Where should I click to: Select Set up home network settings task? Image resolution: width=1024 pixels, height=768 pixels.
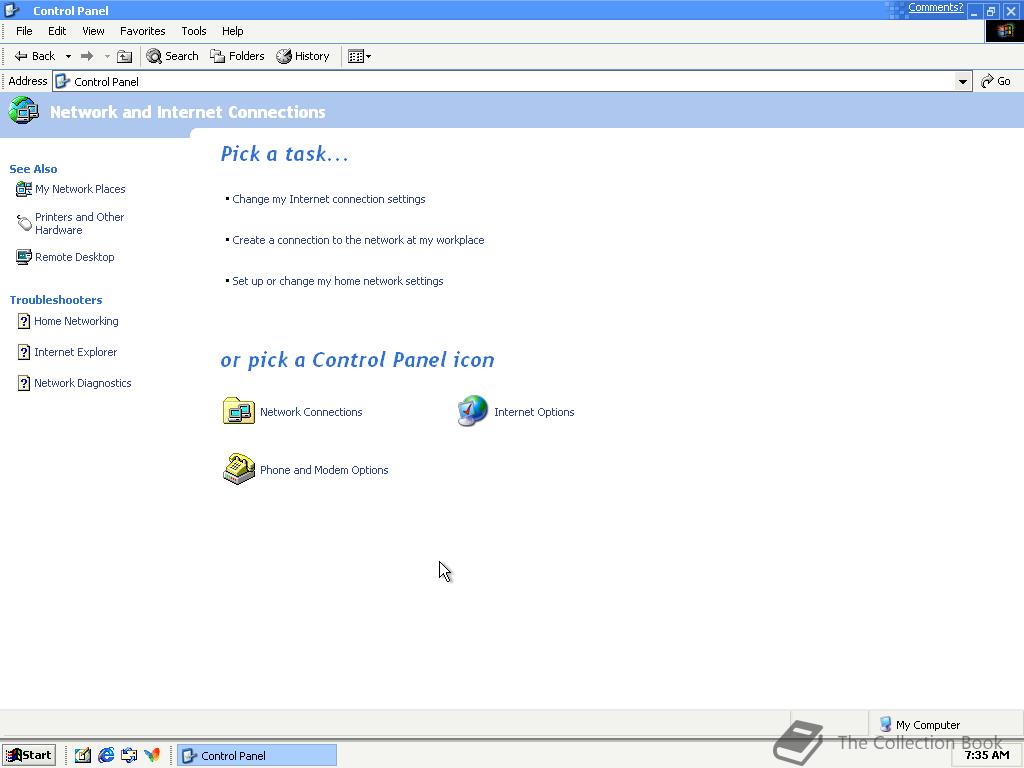(338, 281)
